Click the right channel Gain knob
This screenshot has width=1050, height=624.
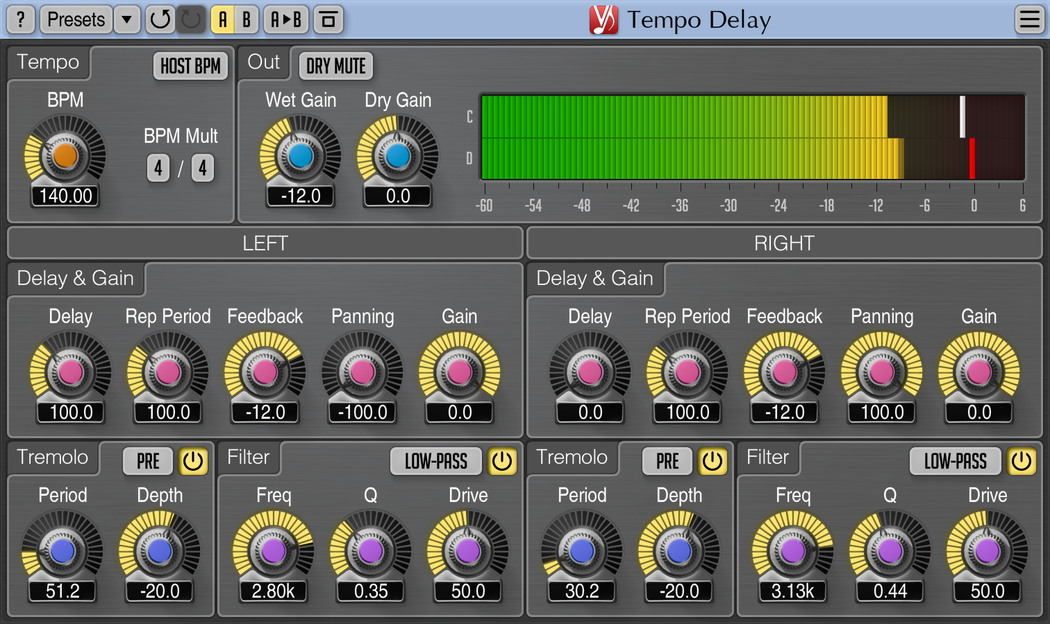tap(979, 372)
